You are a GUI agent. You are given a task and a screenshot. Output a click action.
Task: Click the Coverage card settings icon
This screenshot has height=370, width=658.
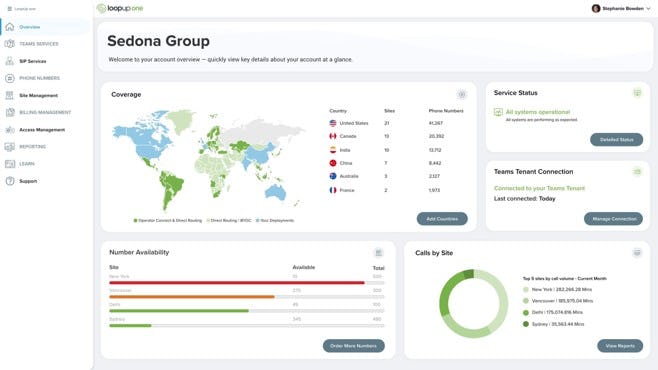point(462,94)
